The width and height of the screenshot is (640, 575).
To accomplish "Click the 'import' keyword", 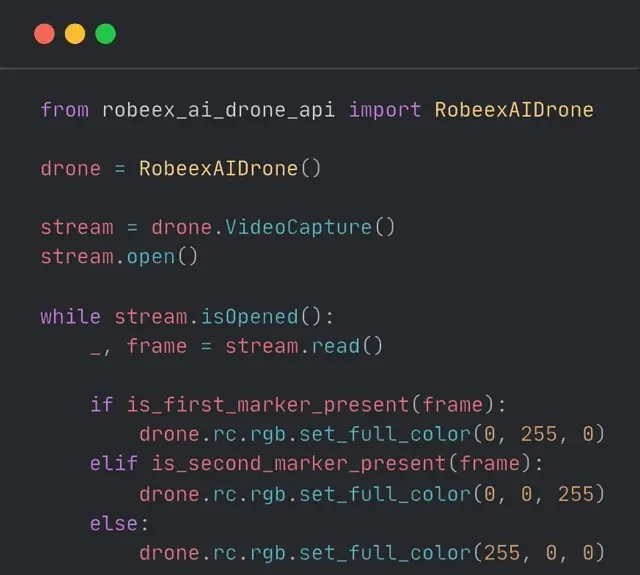I will click(x=385, y=111).
